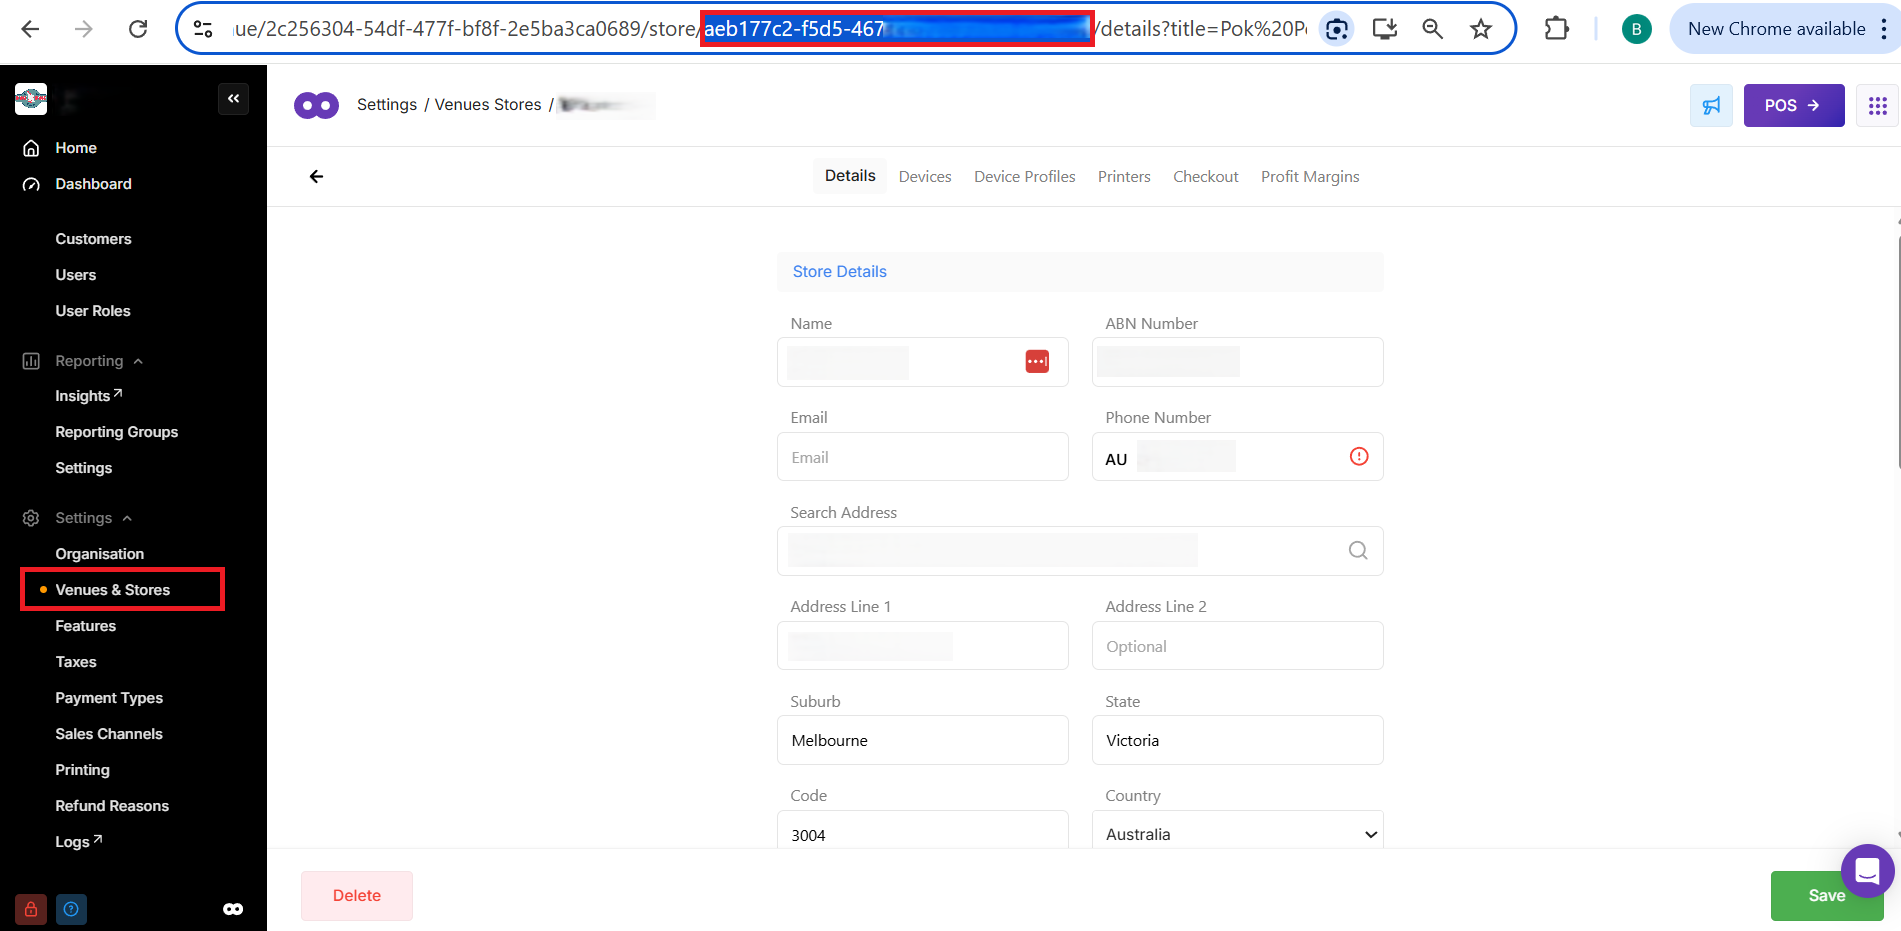
Task: Switch to the Printers tab
Action: pyautogui.click(x=1124, y=177)
